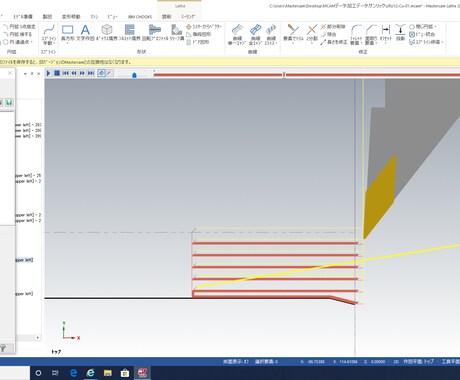This screenshot has height=380, width=460.
Task: Click the Offset entity icon
Action: [386, 30]
